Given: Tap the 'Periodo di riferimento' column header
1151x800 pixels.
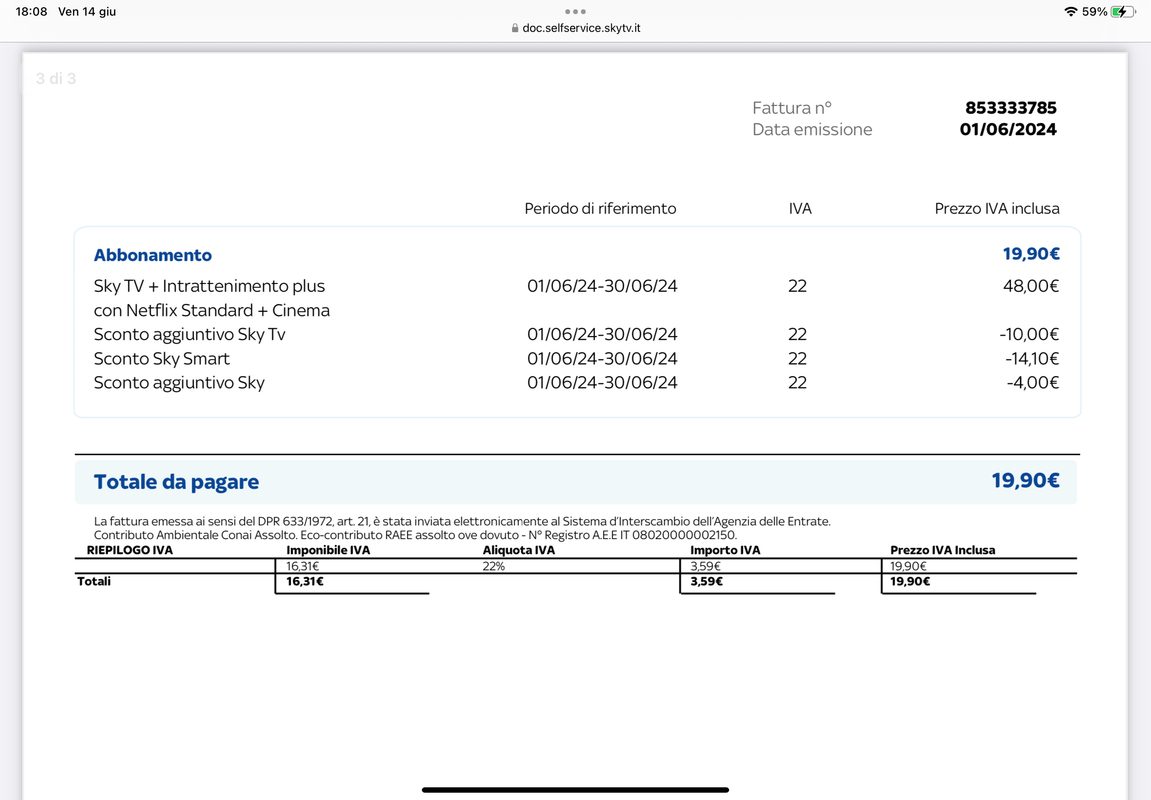Looking at the screenshot, I should tap(600, 208).
